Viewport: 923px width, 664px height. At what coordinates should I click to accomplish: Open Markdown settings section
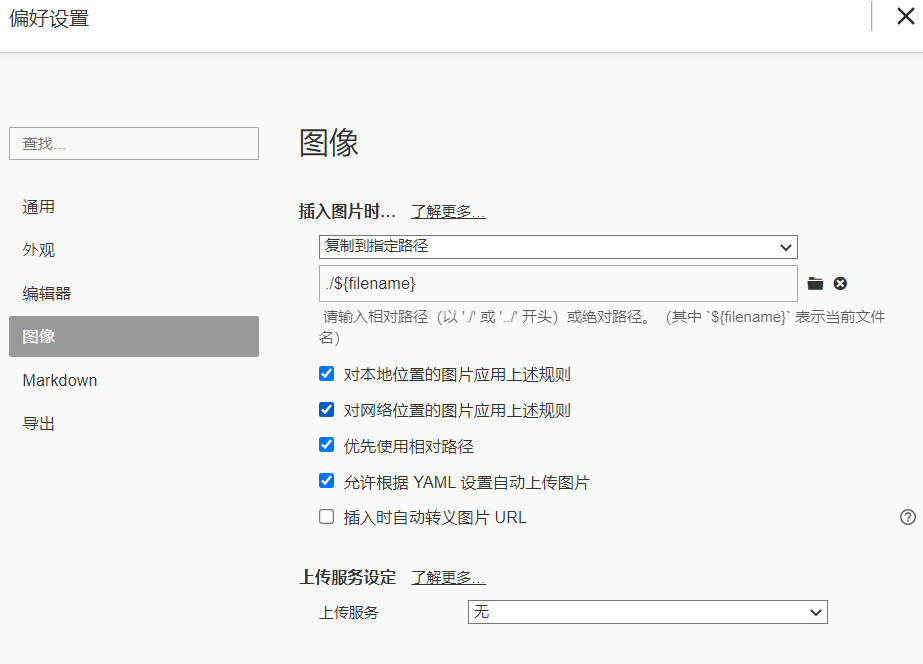tap(60, 380)
